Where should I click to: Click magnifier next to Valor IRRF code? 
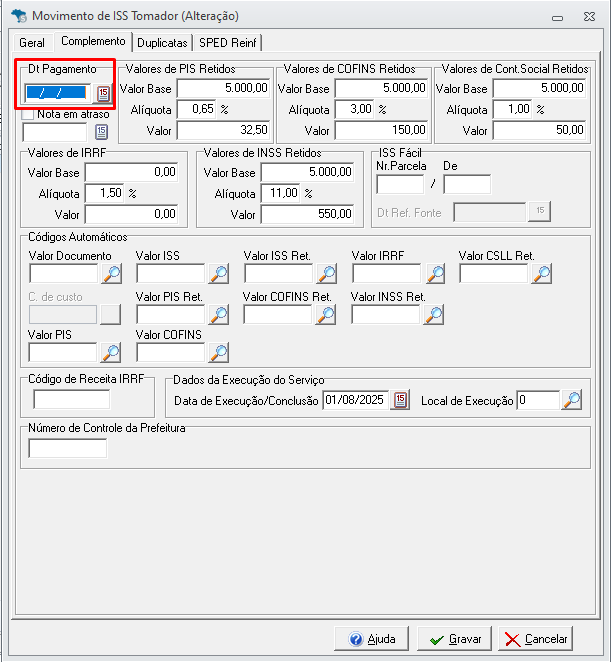(435, 274)
